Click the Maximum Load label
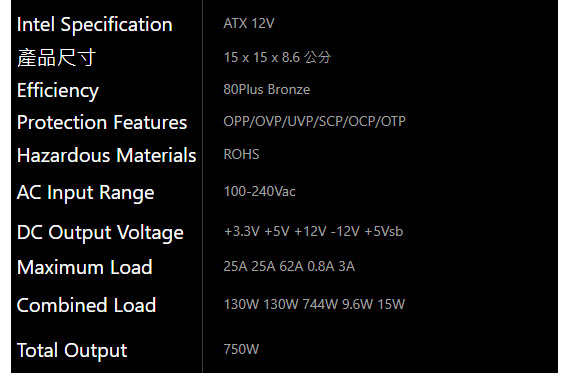 point(85,268)
